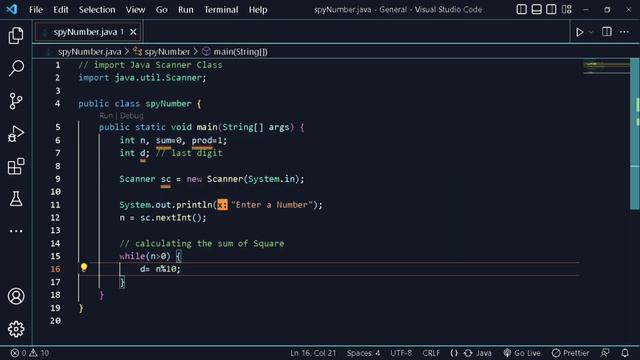Open the Explorer view in activity bar
640x360 pixels.
[16, 36]
